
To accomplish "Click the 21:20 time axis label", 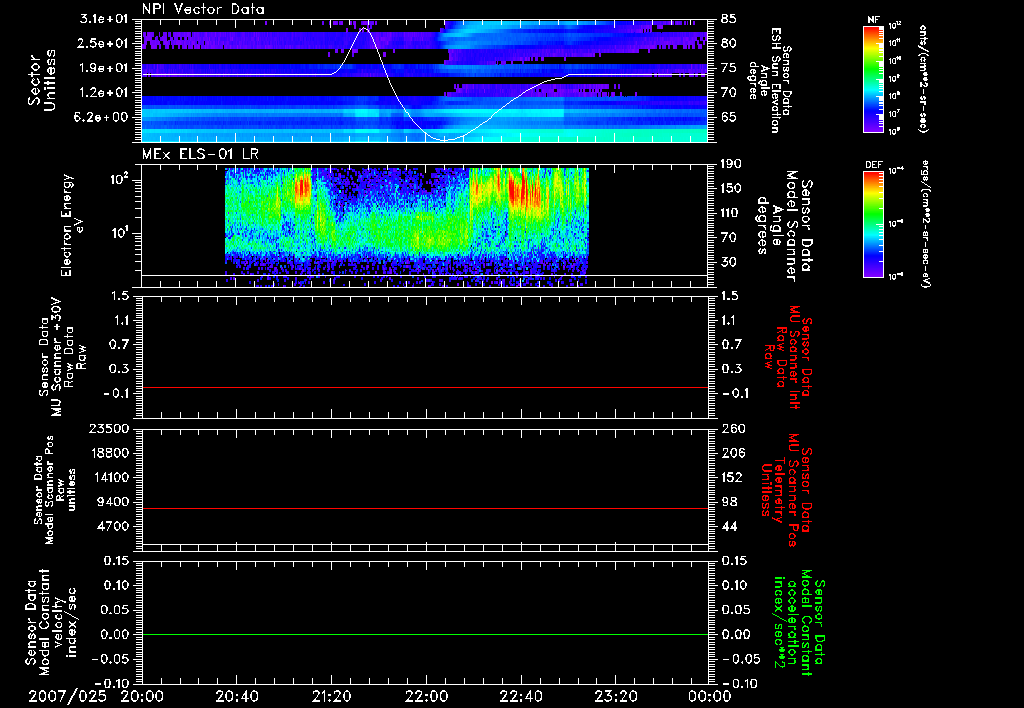I will coord(331,696).
